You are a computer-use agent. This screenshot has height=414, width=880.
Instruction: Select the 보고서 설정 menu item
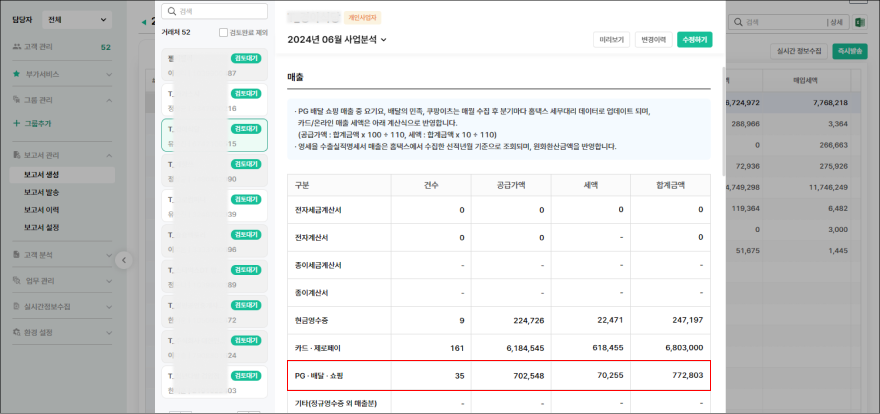tap(42, 227)
